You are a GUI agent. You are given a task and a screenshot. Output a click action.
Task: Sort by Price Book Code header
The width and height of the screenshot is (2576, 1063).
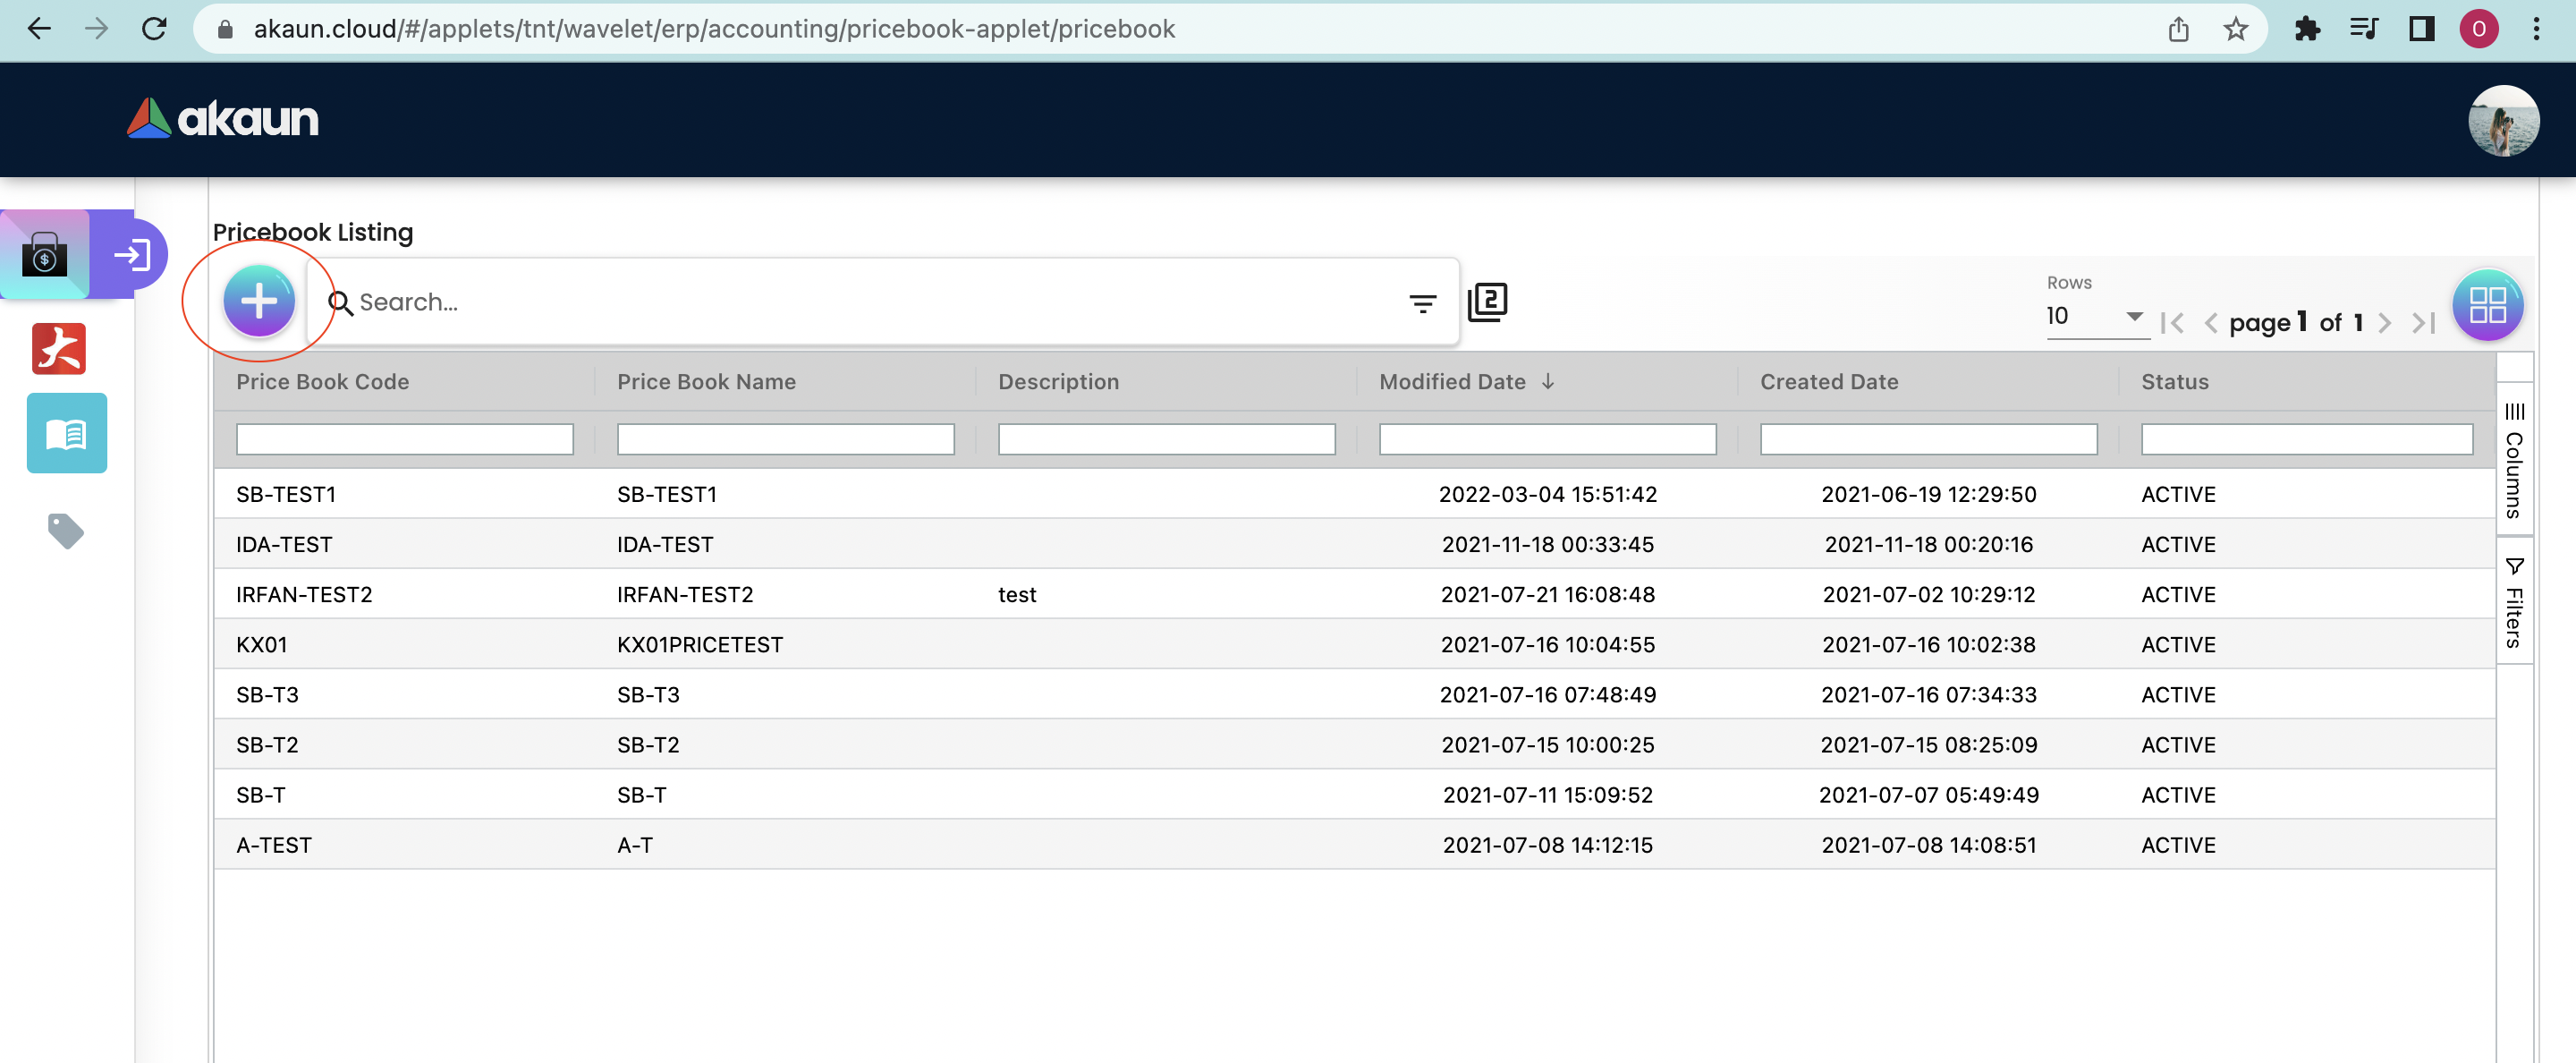[322, 382]
